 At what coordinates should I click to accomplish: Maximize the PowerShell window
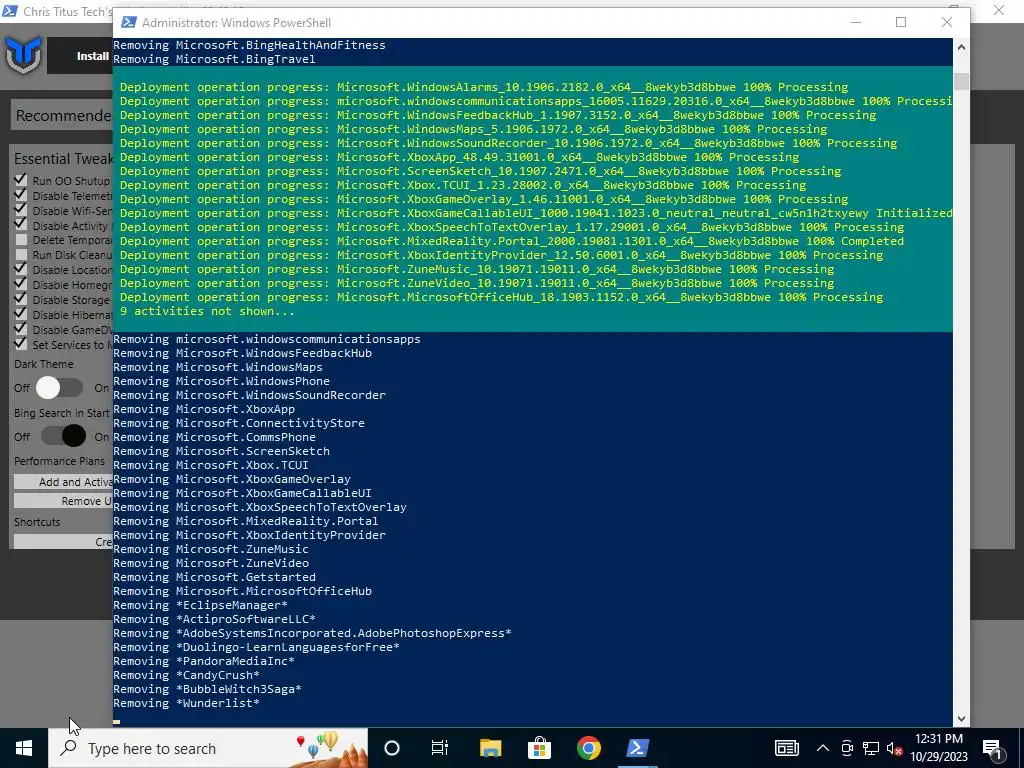coord(901,22)
